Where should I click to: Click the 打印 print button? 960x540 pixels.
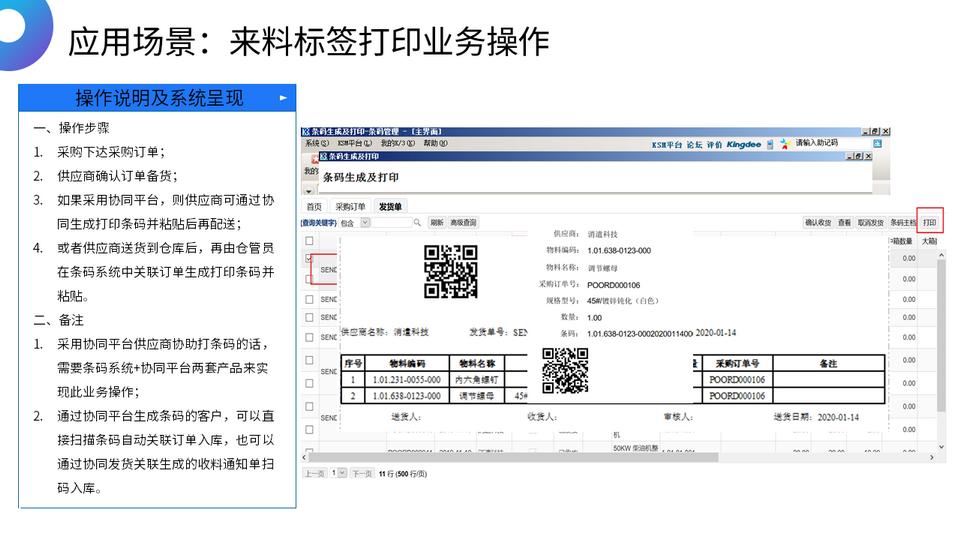(929, 222)
